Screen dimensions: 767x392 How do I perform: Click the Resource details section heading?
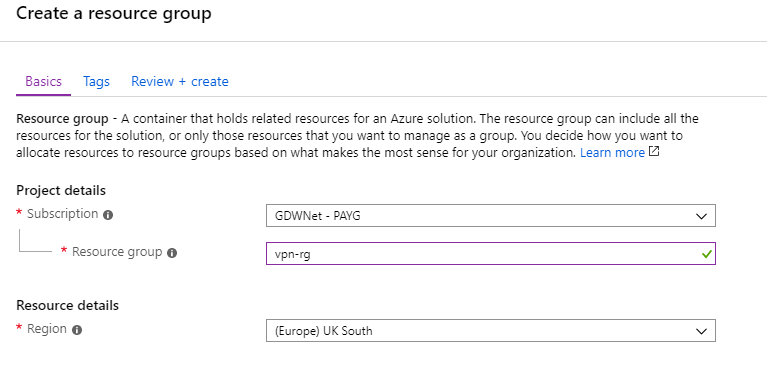coord(68,305)
